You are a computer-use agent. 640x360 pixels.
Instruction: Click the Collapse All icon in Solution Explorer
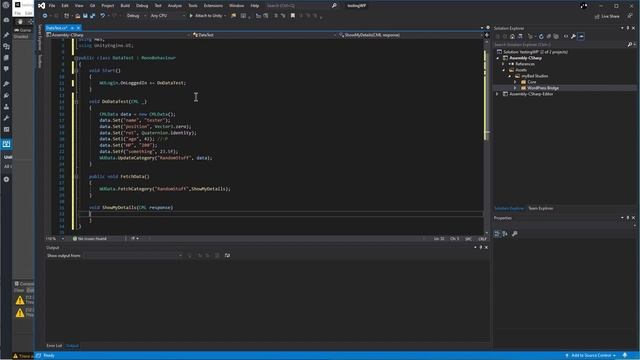click(x=549, y=36)
